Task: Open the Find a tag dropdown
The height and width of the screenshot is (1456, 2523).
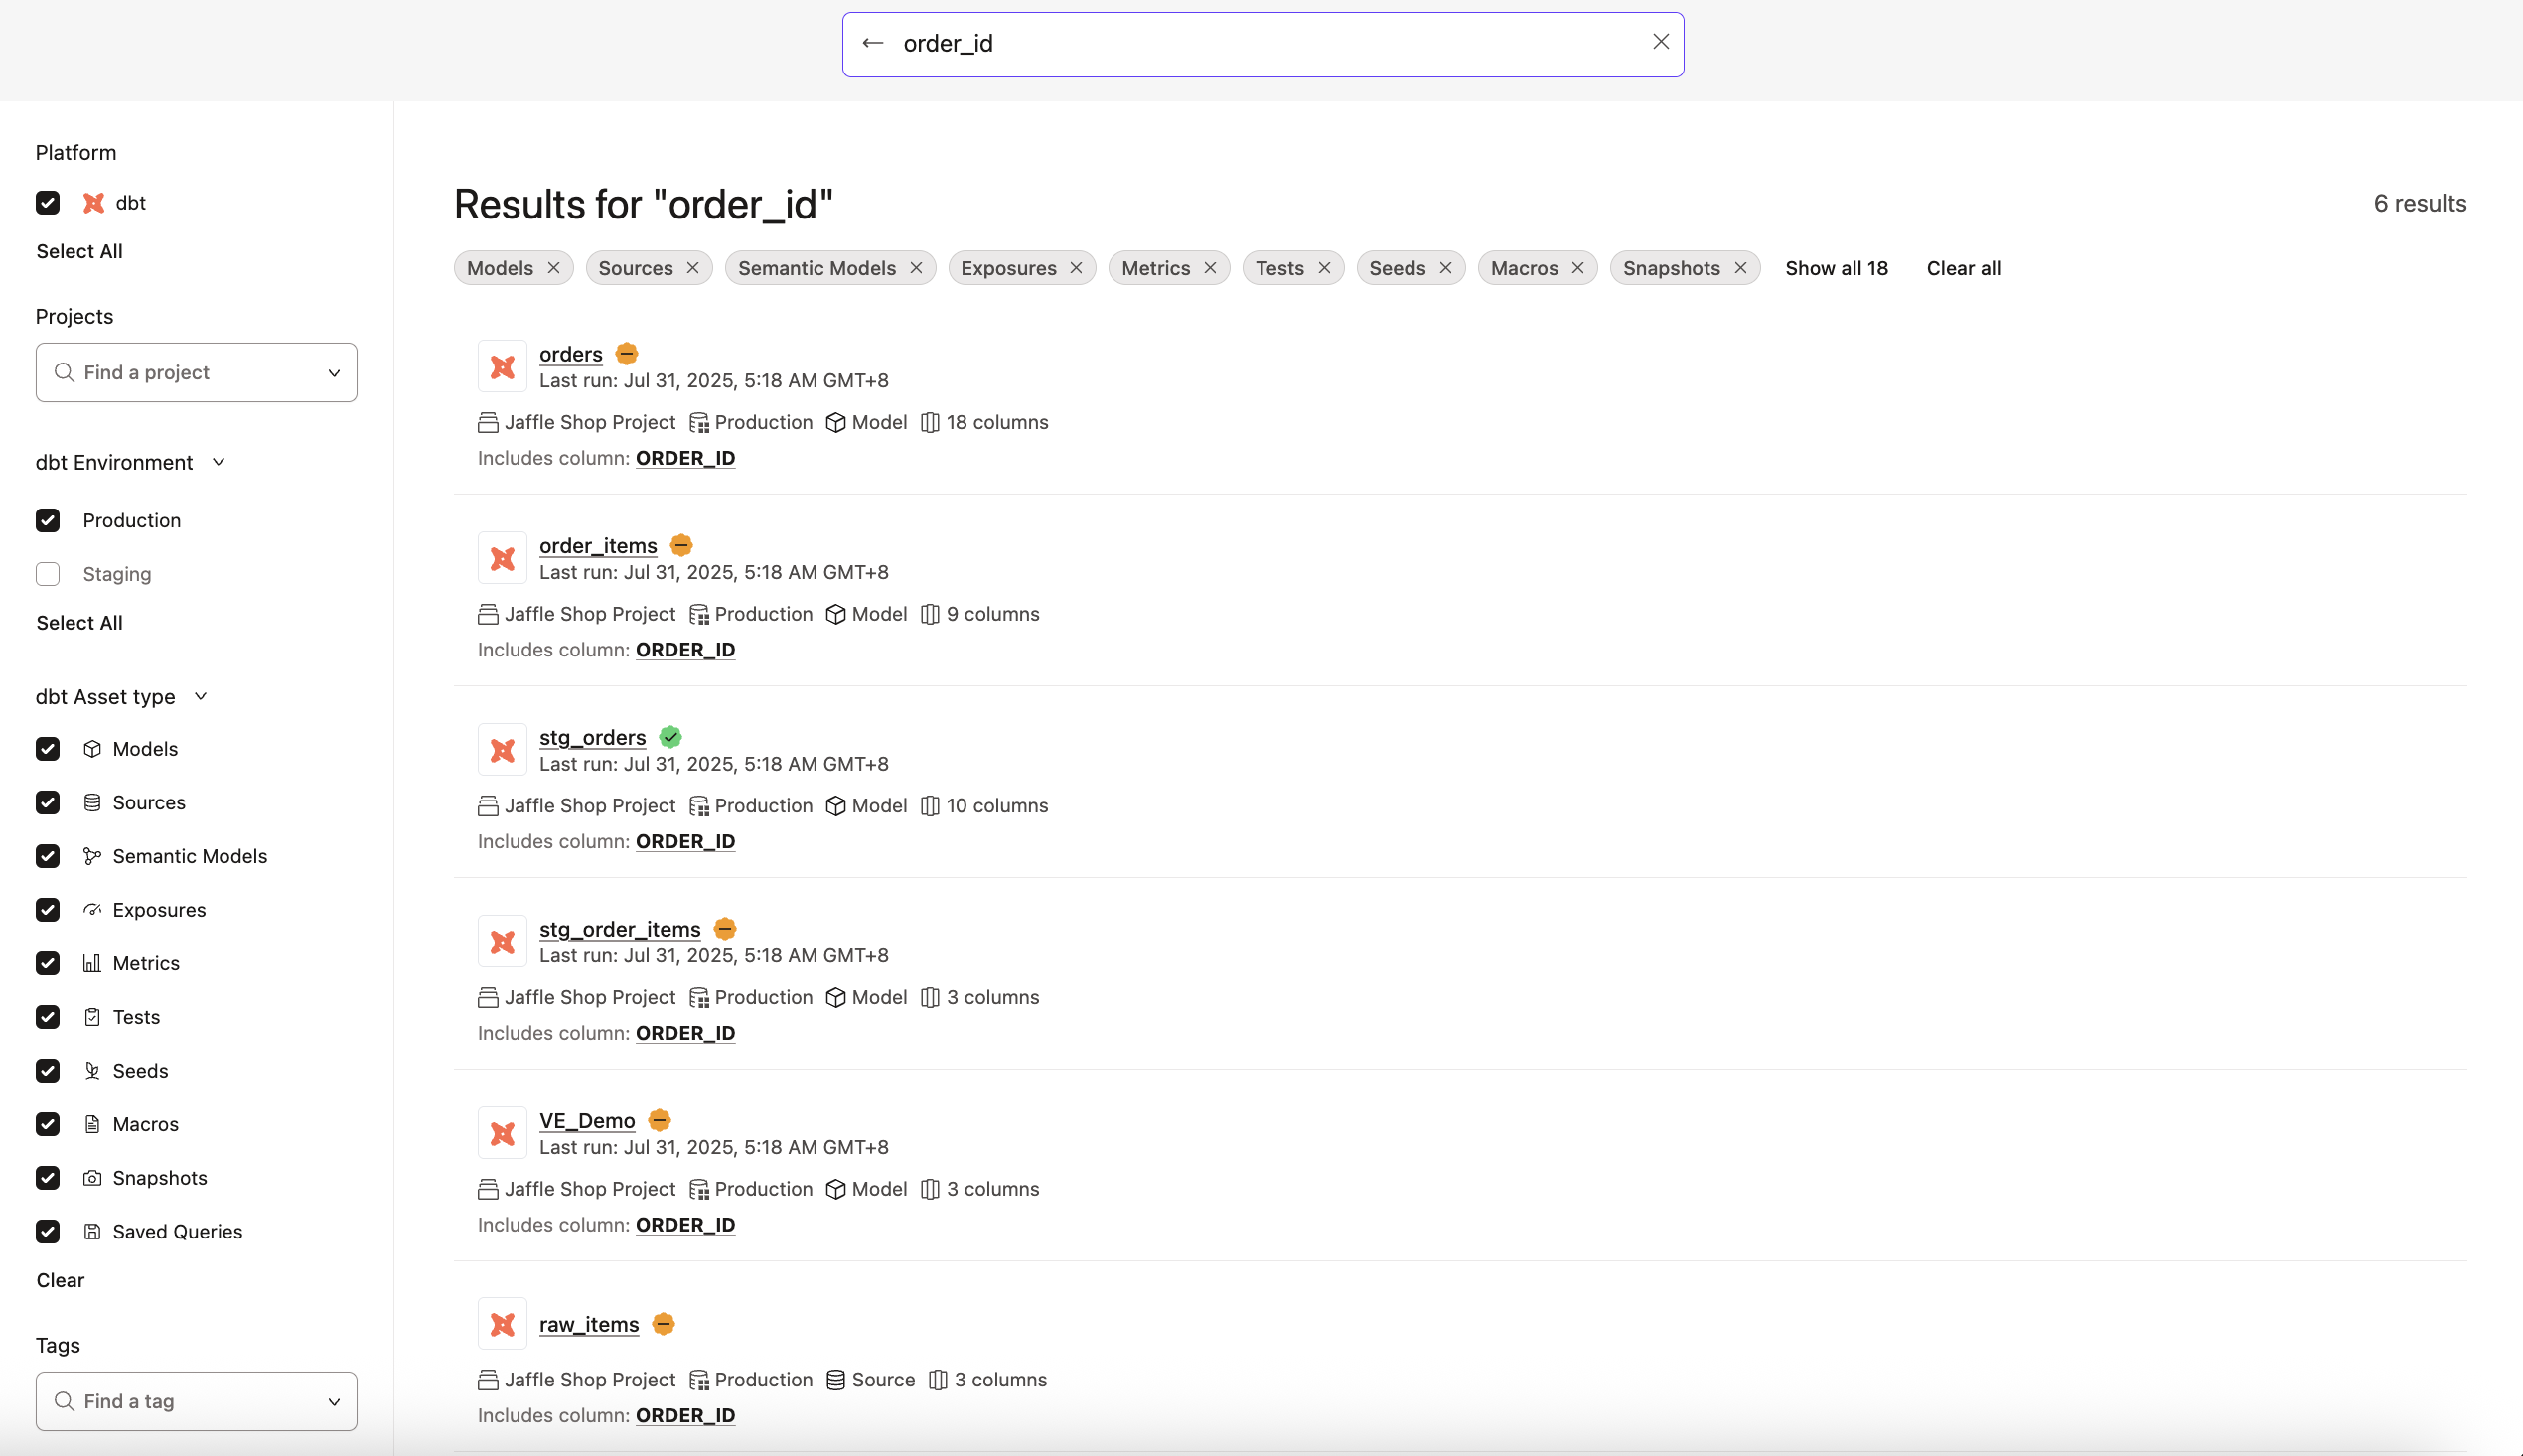Action: (x=334, y=1401)
